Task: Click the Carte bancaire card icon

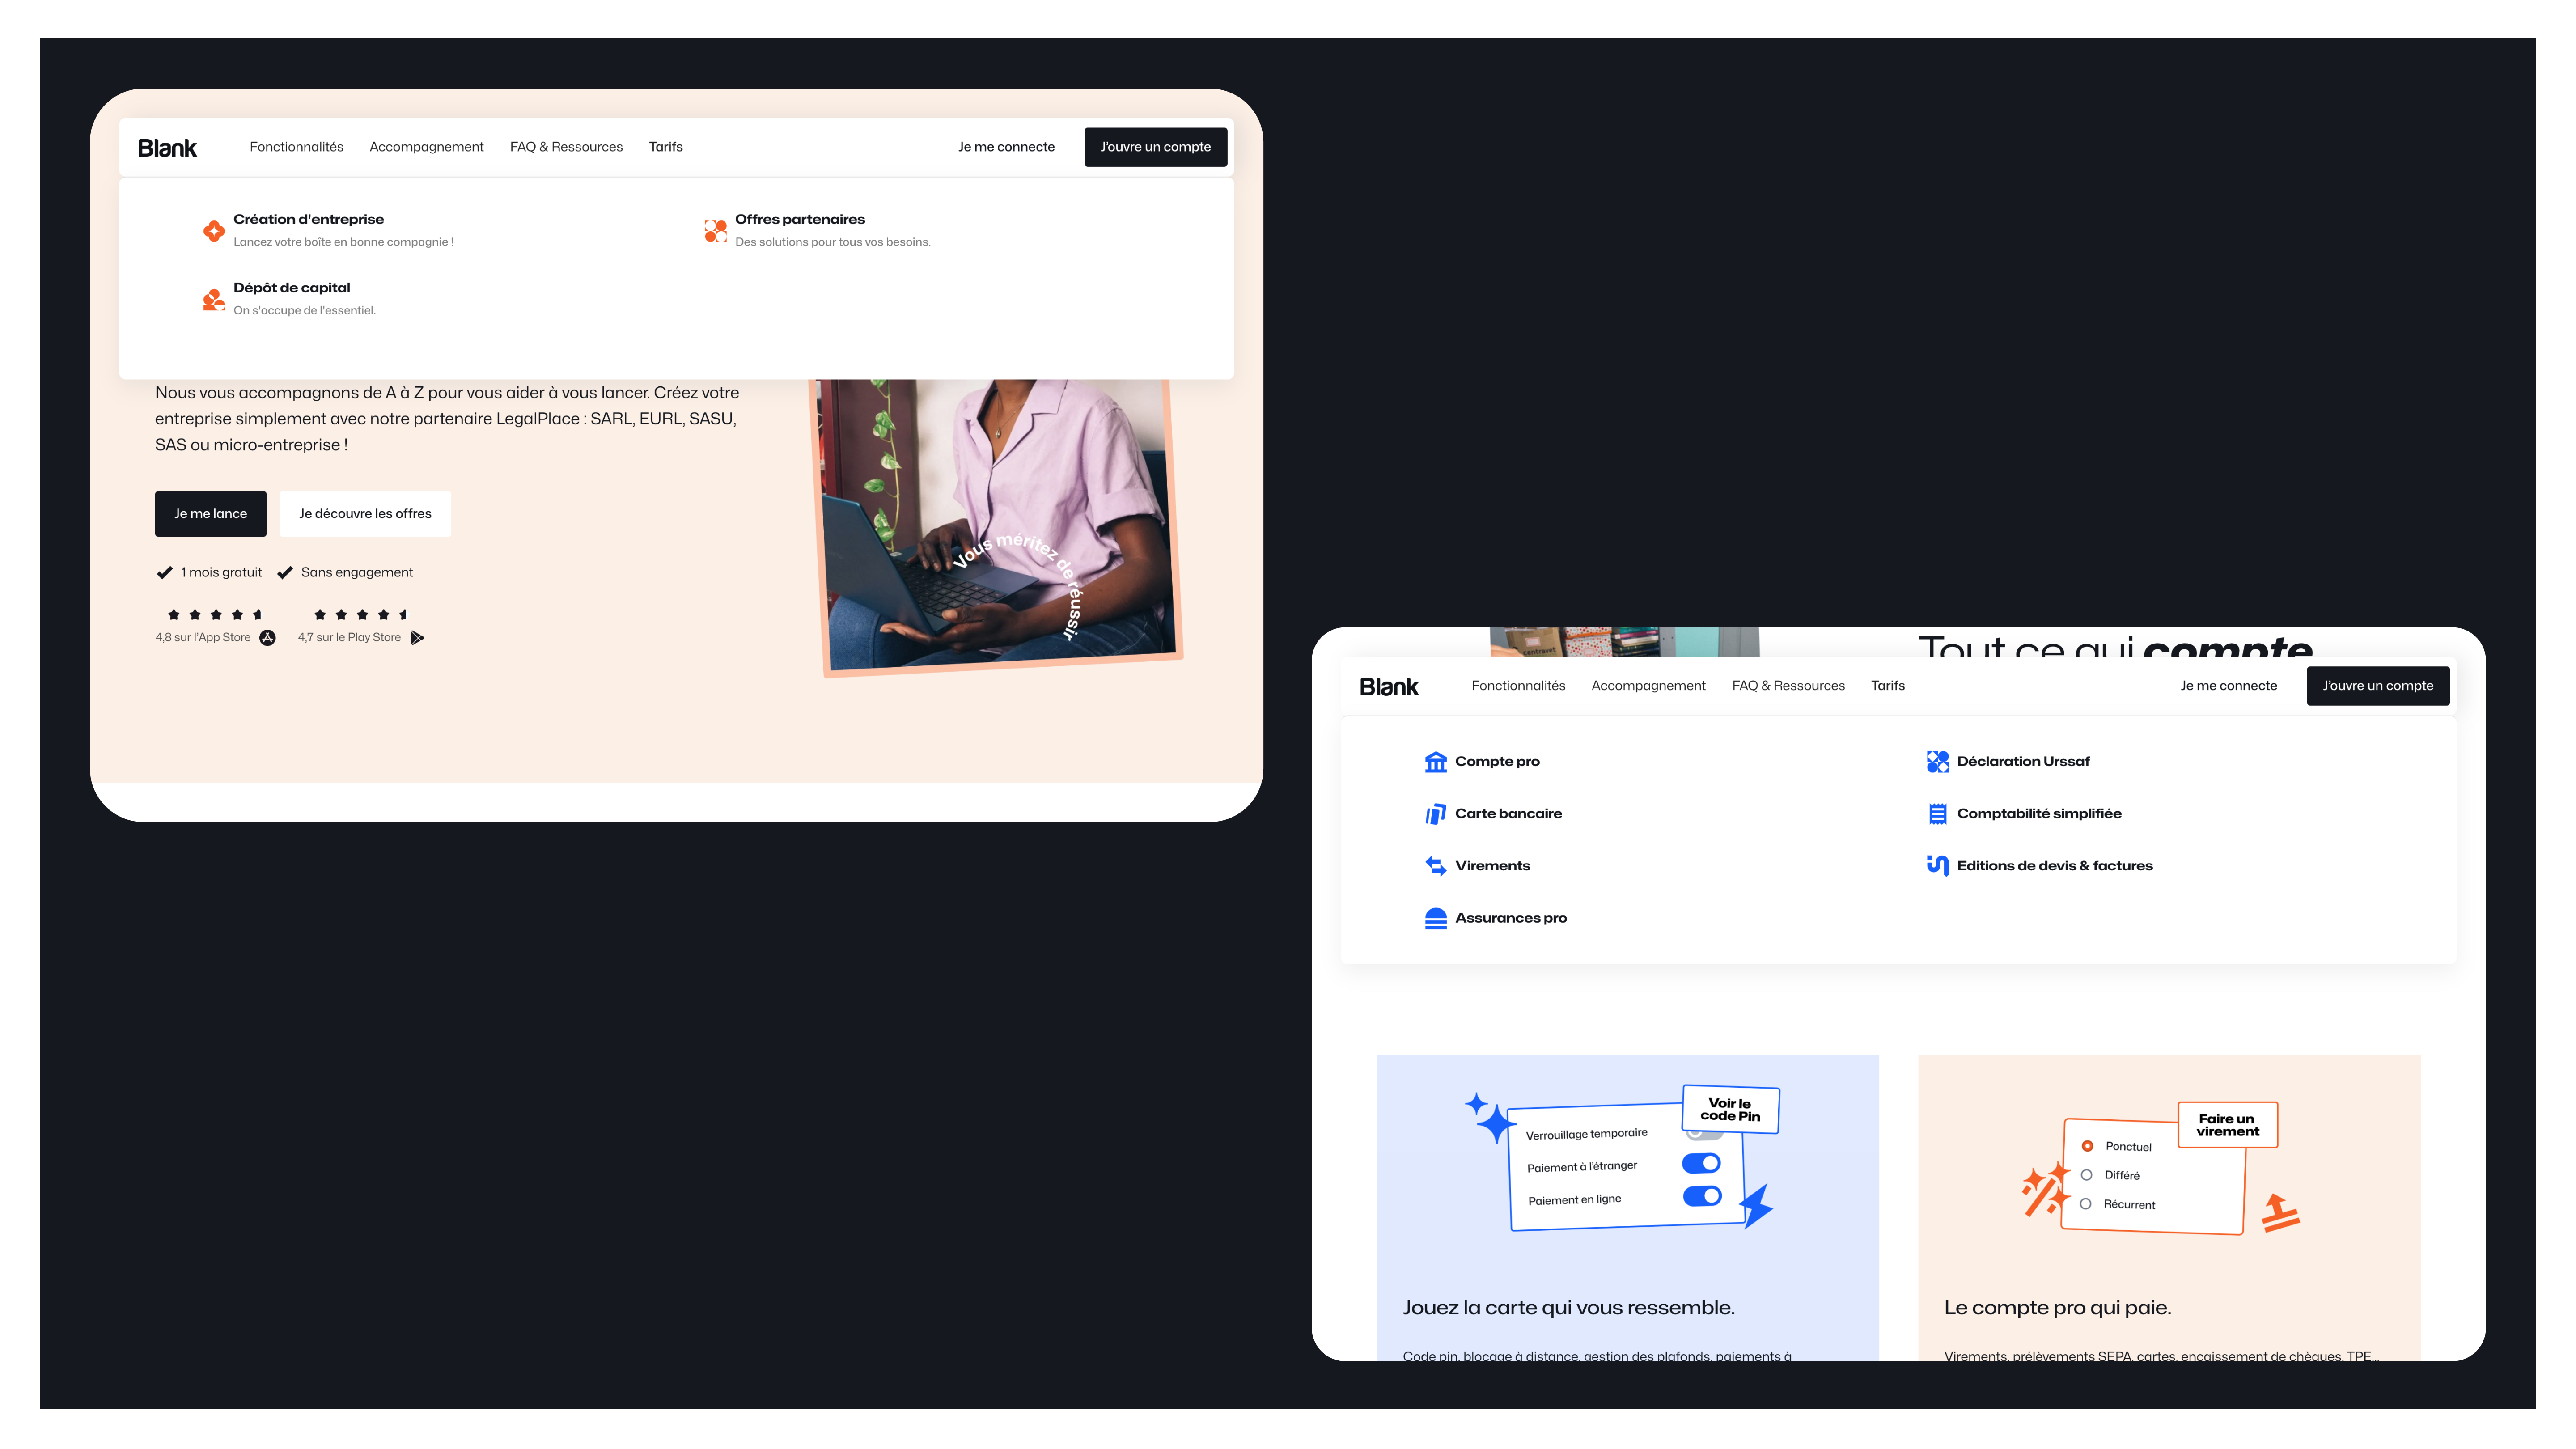Action: (1435, 814)
